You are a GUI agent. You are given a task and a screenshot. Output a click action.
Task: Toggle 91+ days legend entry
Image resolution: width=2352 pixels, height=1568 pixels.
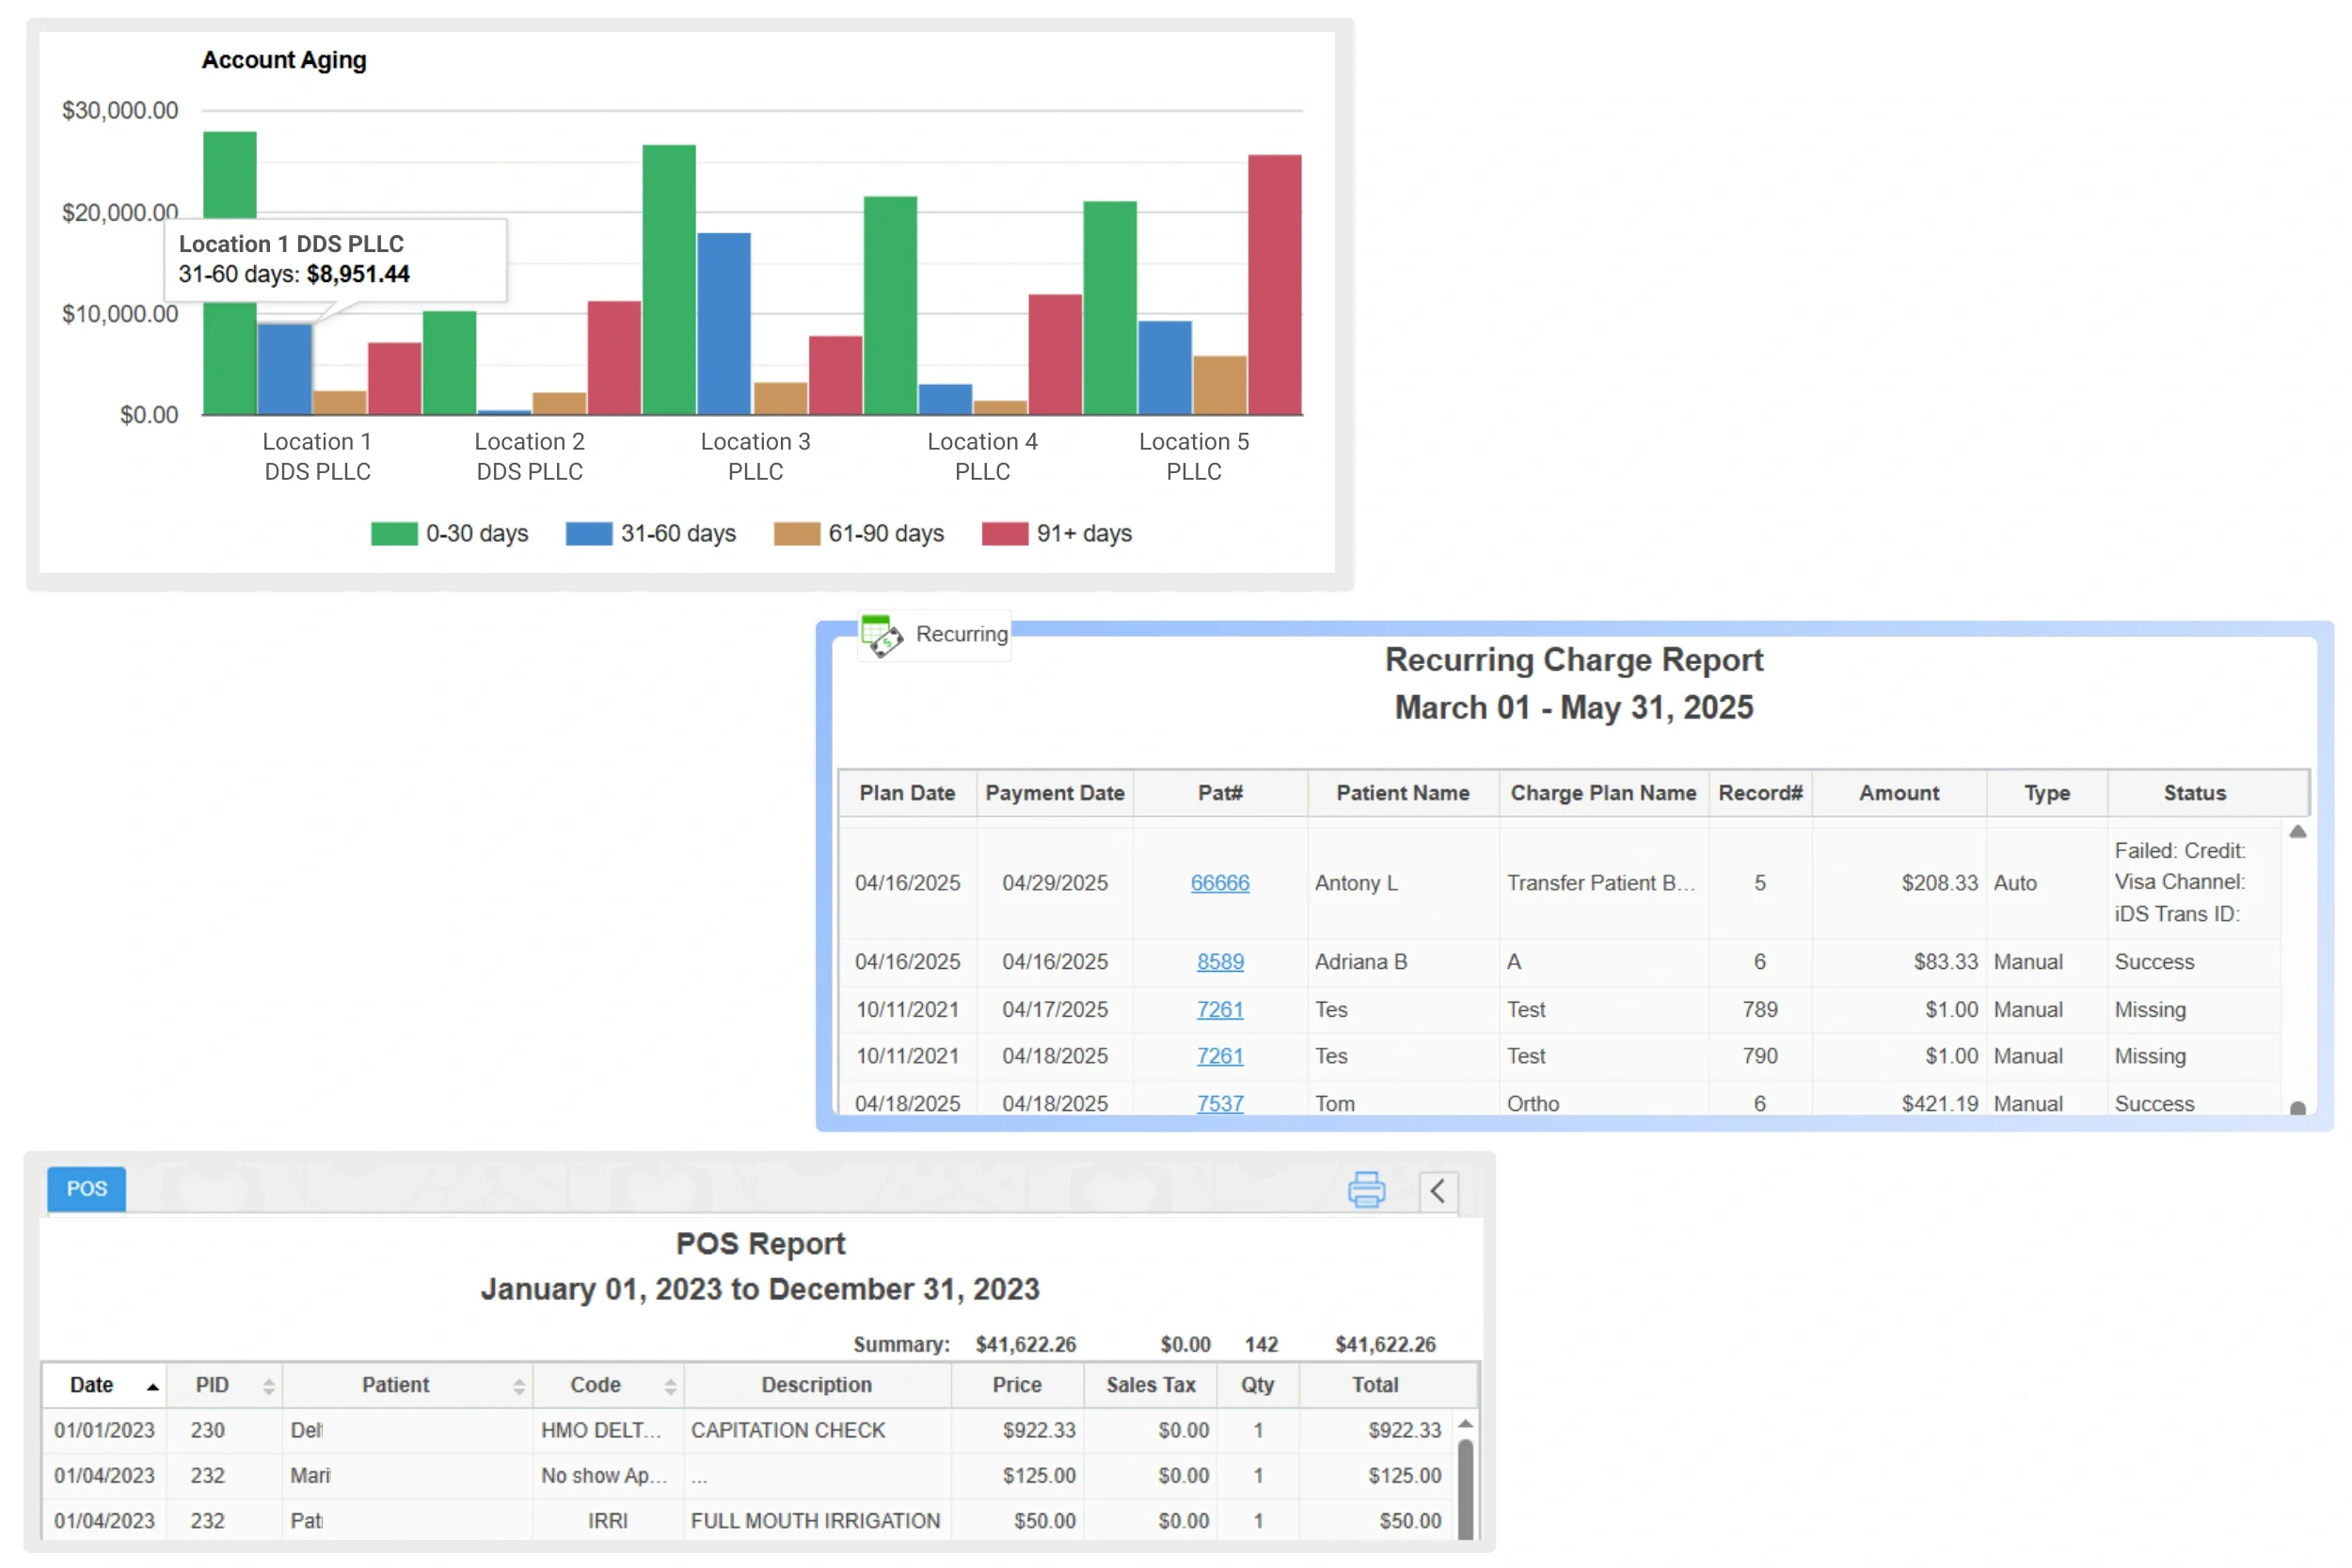click(1056, 533)
